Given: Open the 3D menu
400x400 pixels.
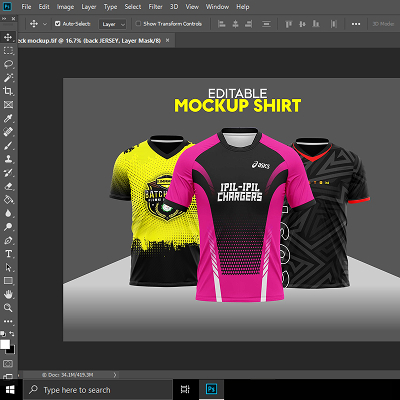Looking at the screenshot, I should tap(174, 7).
